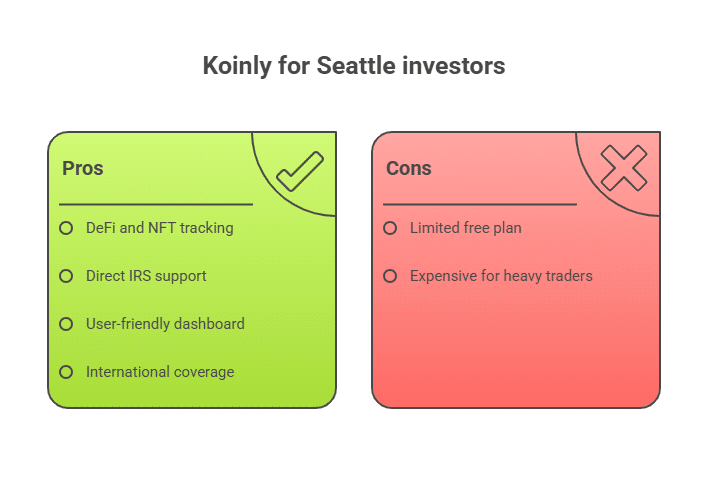Click the Limited free plan text
The height and width of the screenshot is (480, 708).
pyautogui.click(x=466, y=228)
